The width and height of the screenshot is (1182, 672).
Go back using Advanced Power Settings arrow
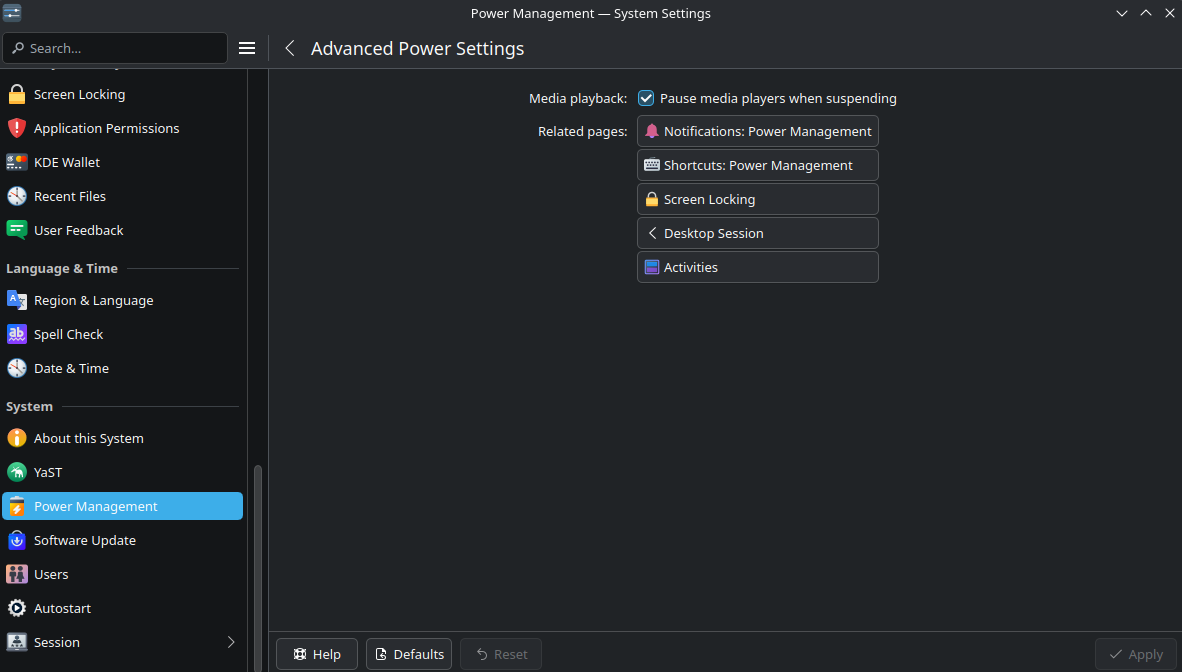[x=290, y=48]
